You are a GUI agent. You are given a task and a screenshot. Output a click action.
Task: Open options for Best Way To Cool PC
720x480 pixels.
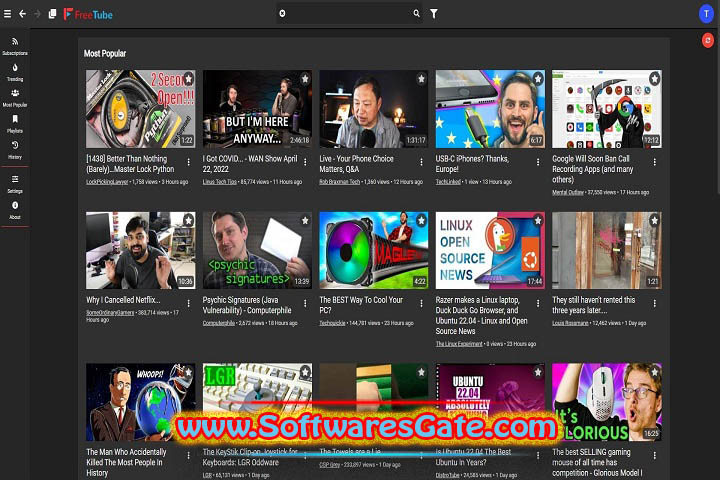point(421,303)
